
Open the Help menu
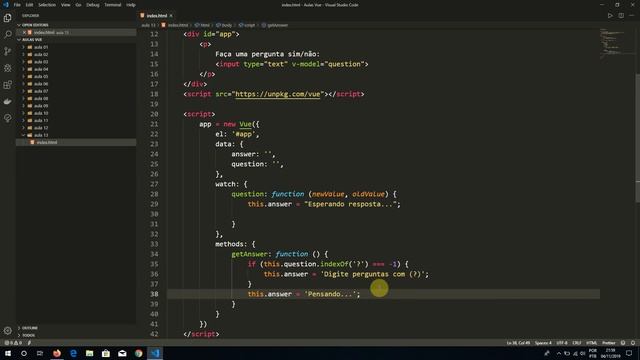(131, 5)
